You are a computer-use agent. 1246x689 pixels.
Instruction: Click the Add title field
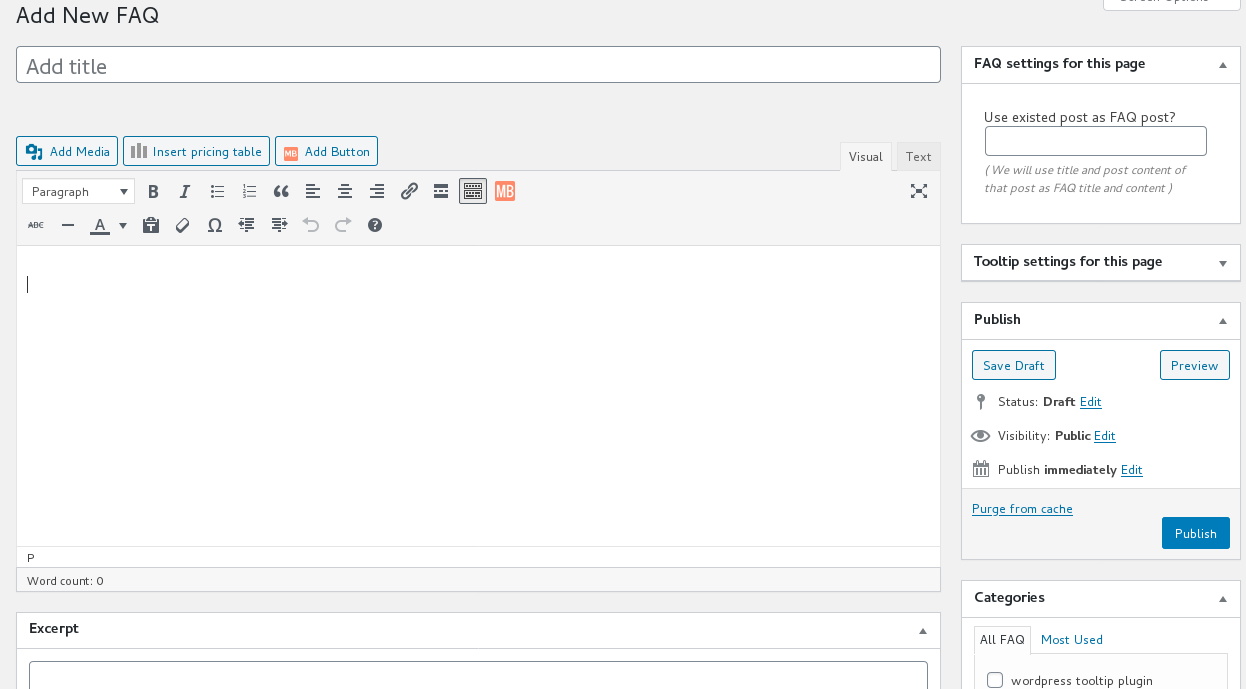tap(478, 65)
